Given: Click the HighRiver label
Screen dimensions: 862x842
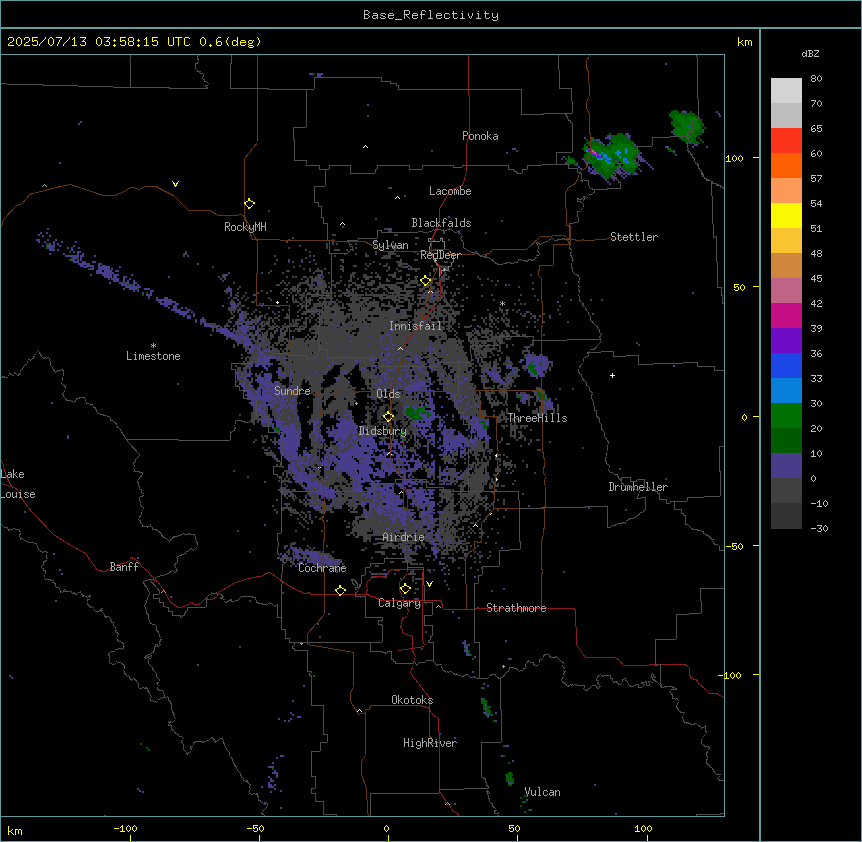Looking at the screenshot, I should (430, 743).
